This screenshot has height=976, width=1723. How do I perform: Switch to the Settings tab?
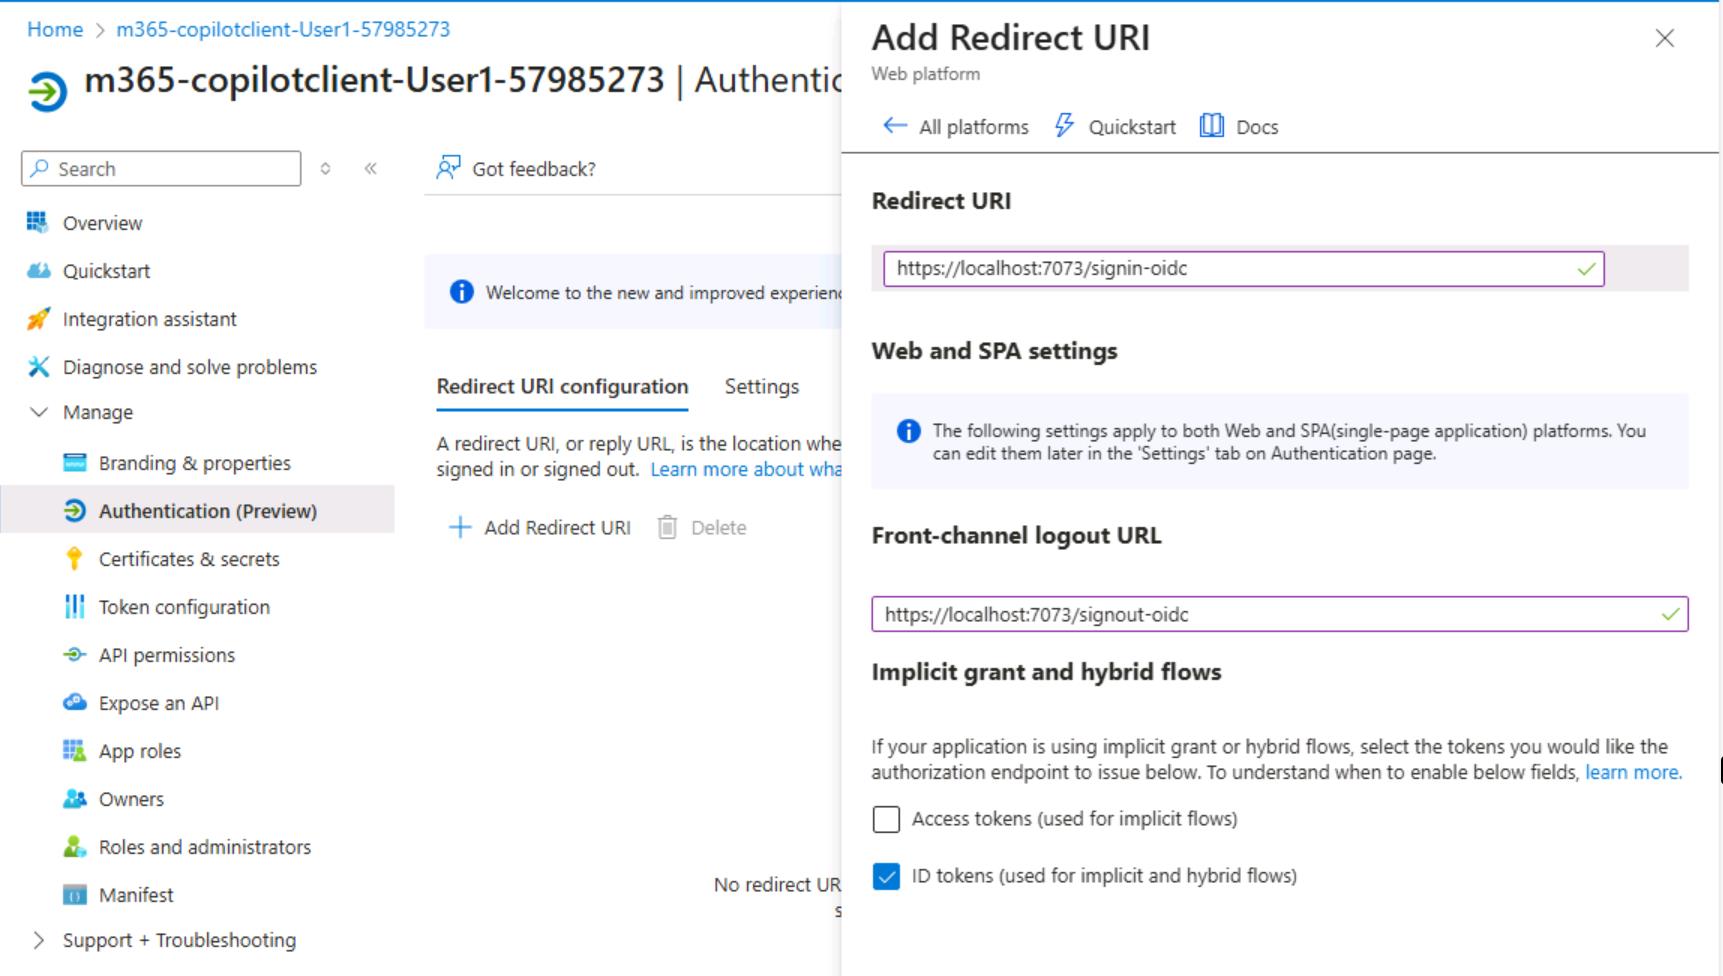[761, 387]
